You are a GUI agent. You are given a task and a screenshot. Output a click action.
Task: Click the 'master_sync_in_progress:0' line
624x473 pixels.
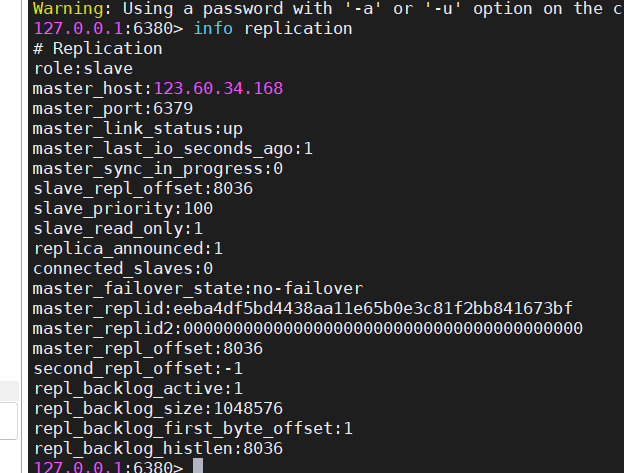tap(158, 169)
